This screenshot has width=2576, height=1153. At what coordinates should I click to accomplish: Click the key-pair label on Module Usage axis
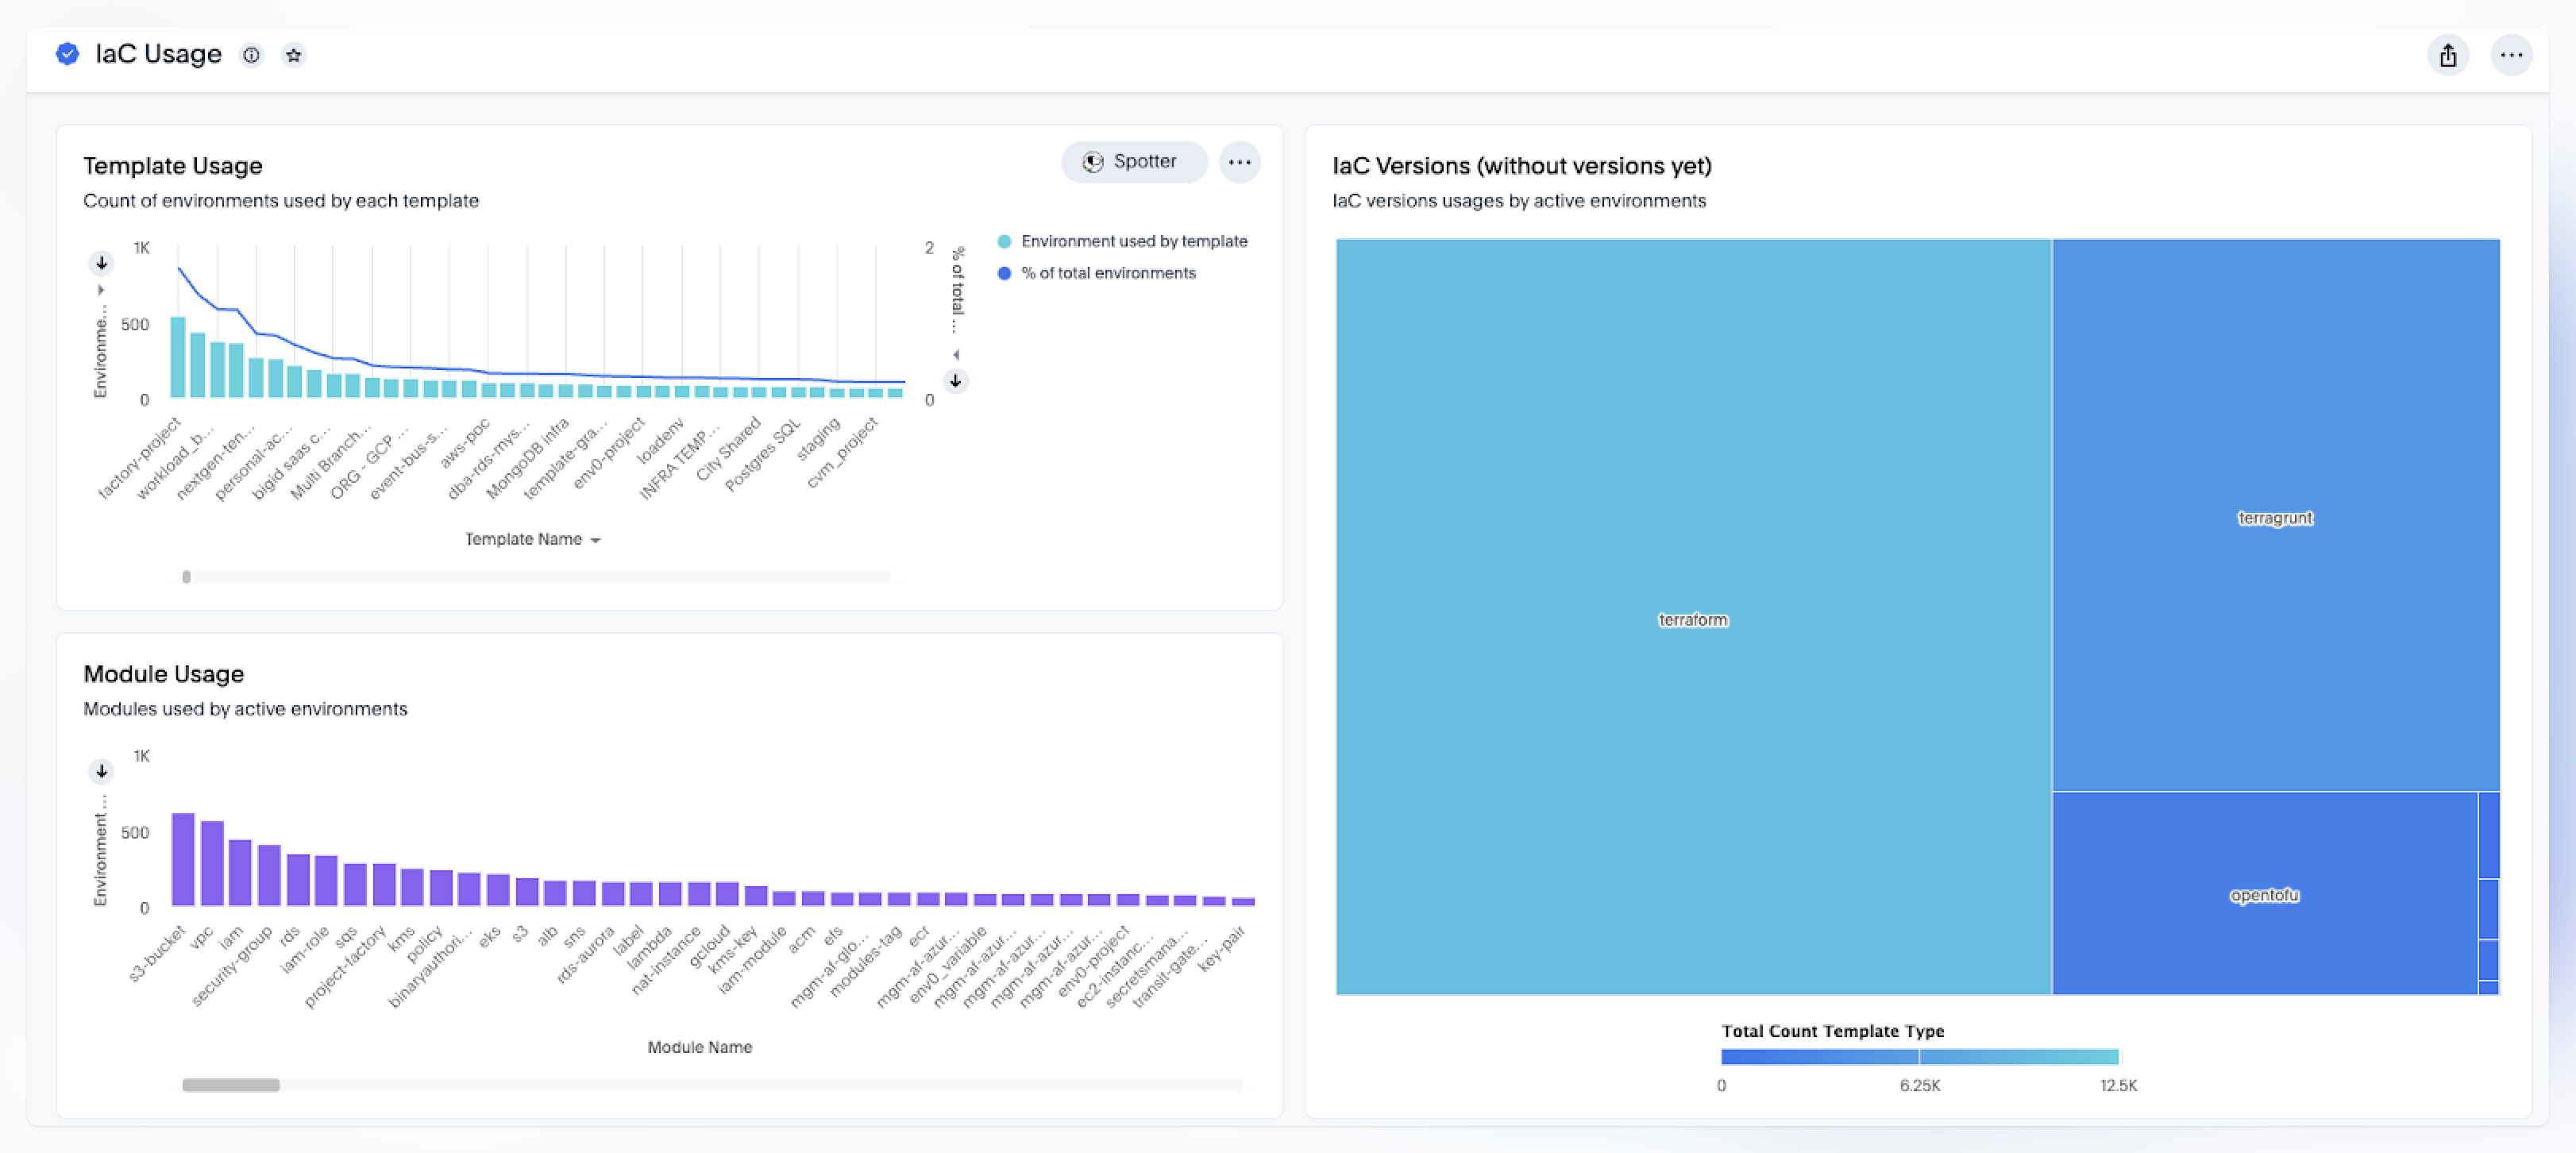(1221, 949)
